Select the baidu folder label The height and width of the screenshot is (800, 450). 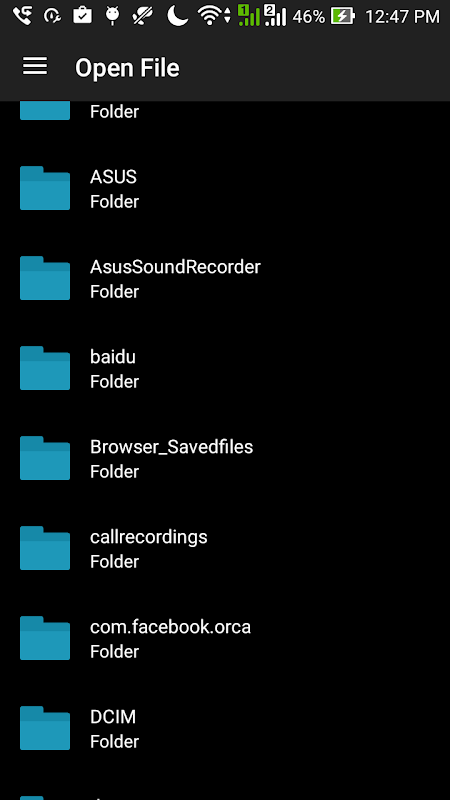[x=113, y=357]
